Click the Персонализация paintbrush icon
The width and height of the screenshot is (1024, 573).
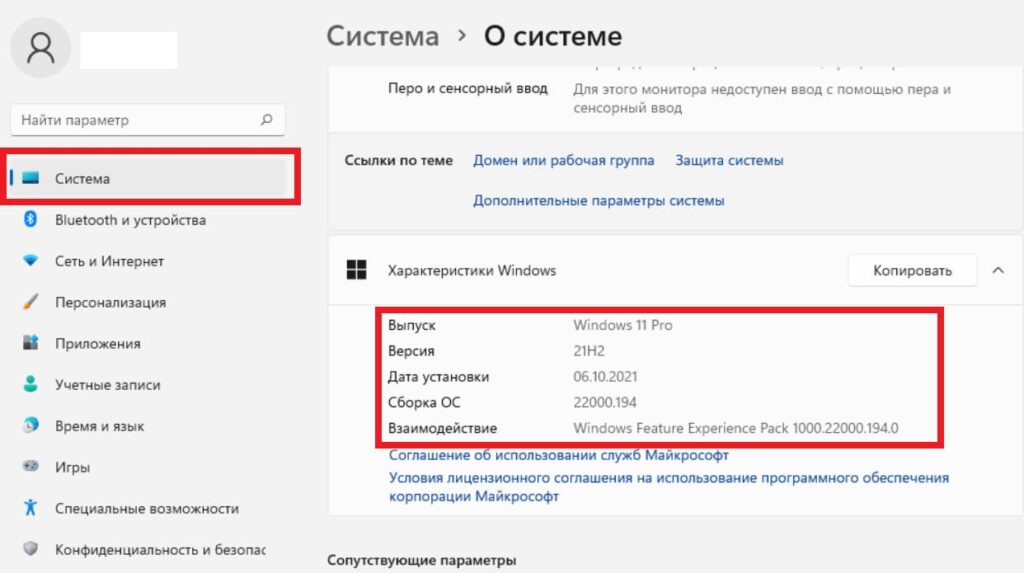(x=31, y=302)
